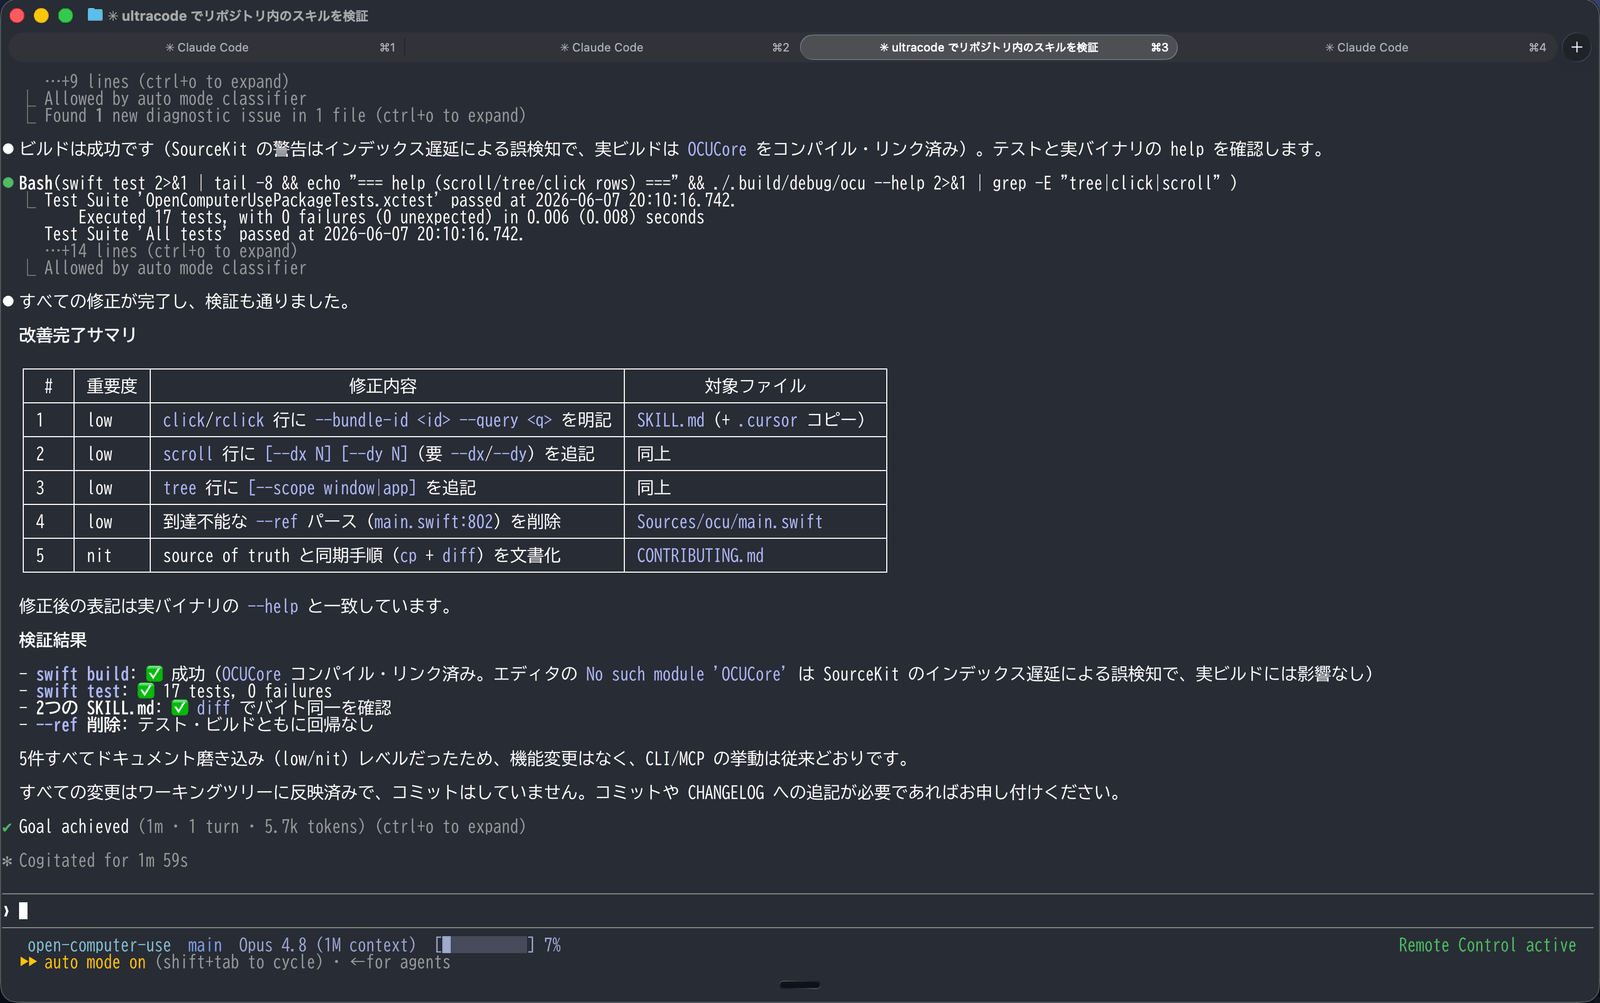The width and height of the screenshot is (1600, 1003).
Task: Click 'Opus 4.8 (1M context)' model label
Action: click(x=327, y=945)
